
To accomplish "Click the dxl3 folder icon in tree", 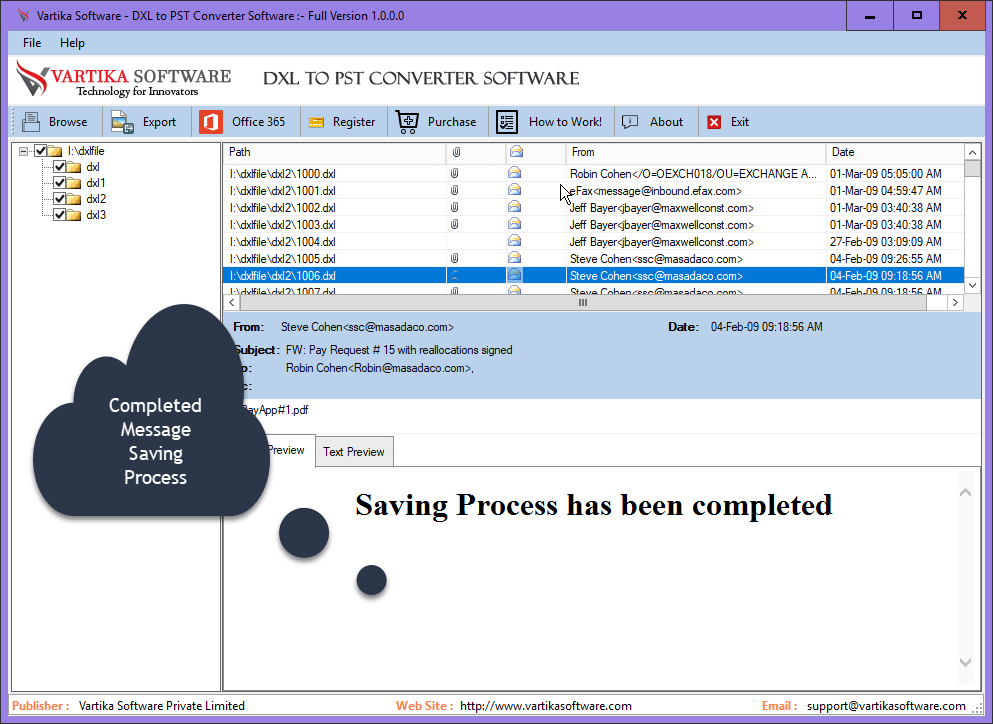I will pyautogui.click(x=75, y=215).
